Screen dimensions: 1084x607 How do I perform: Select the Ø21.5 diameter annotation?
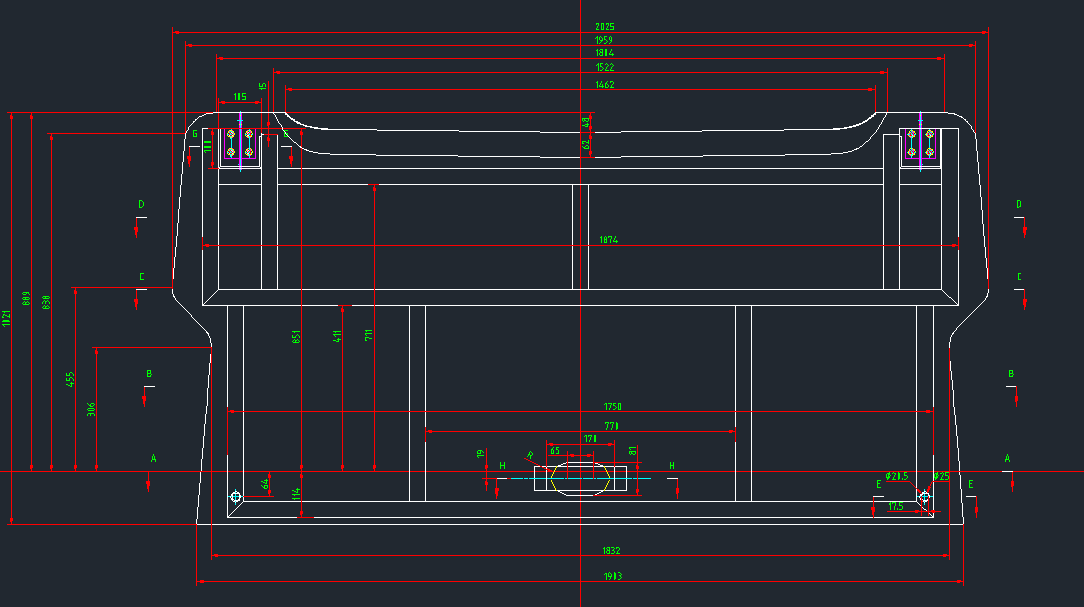(x=896, y=477)
